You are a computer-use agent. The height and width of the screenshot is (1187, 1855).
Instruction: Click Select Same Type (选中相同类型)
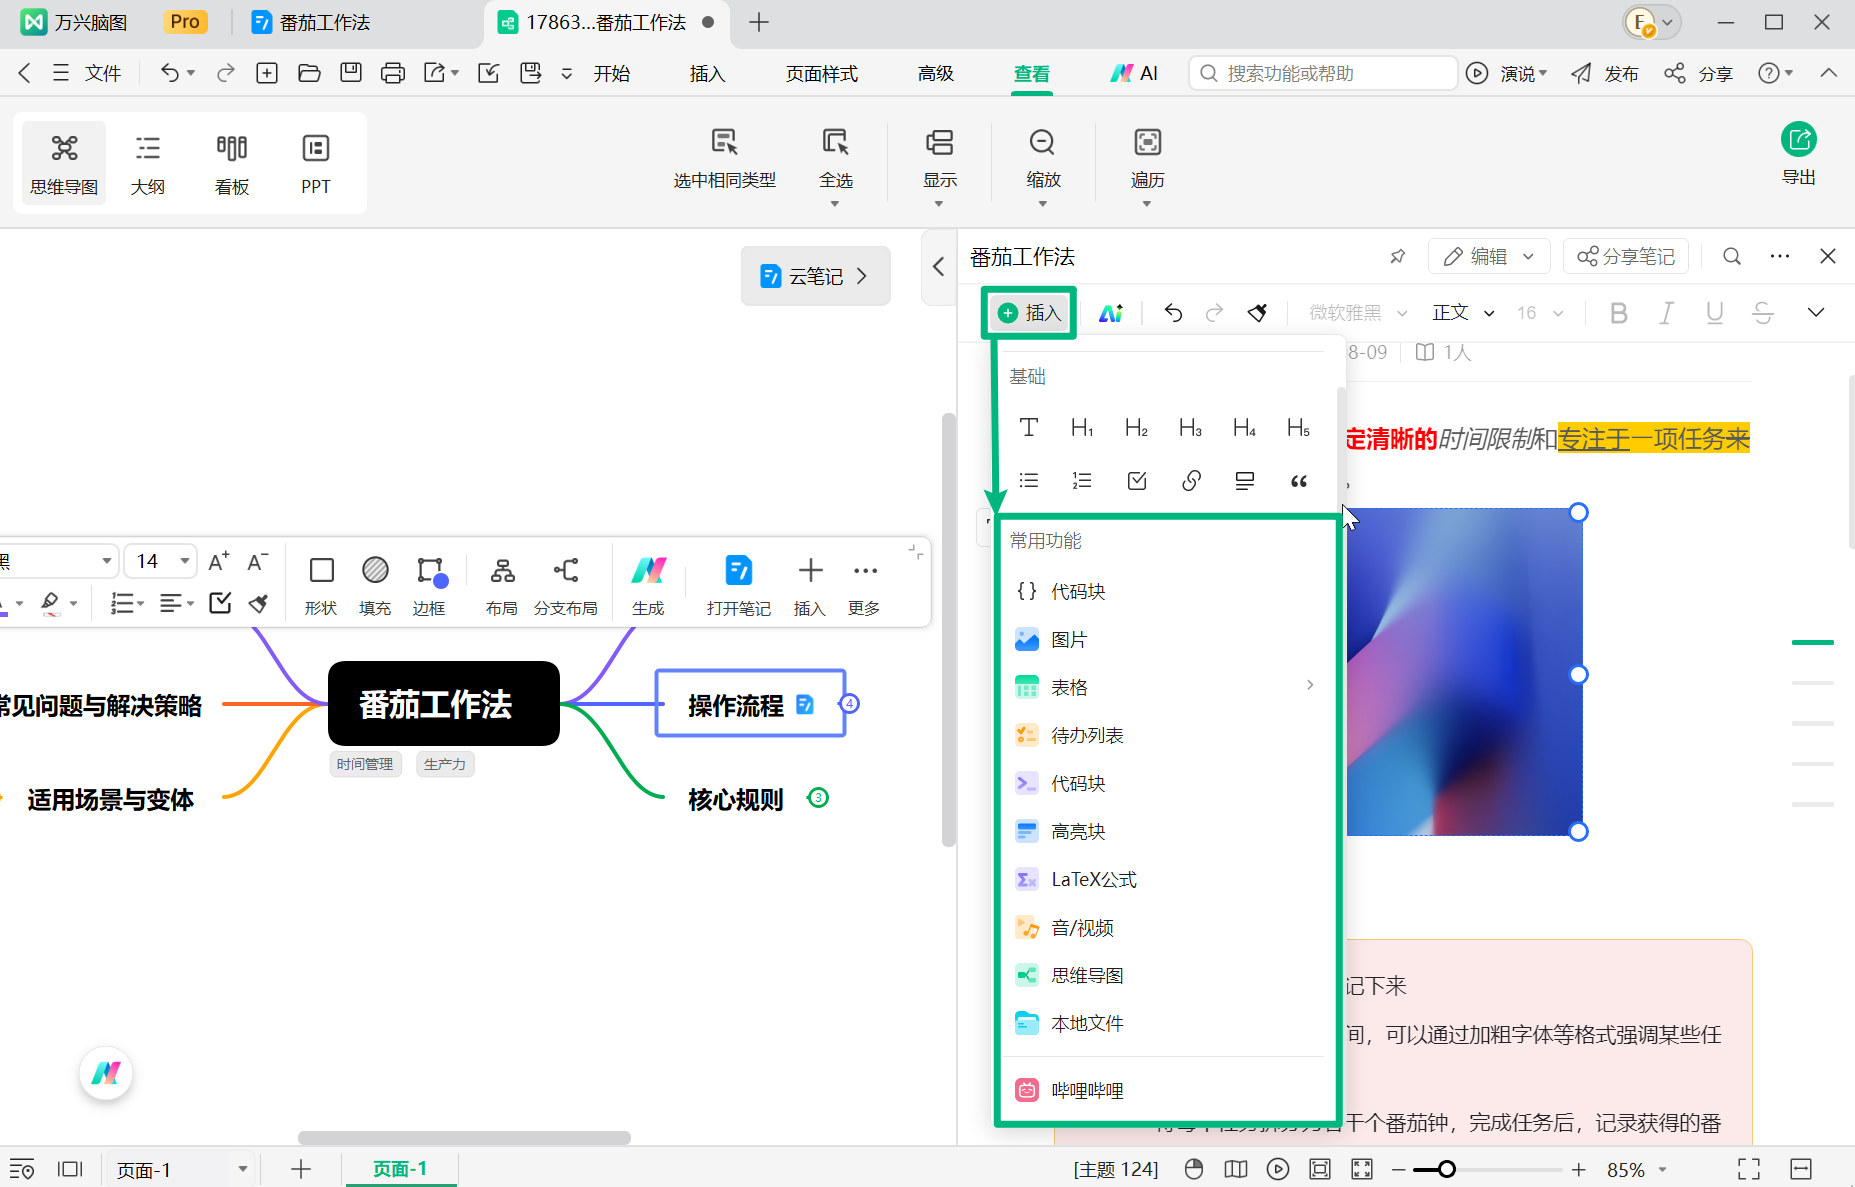pos(725,159)
